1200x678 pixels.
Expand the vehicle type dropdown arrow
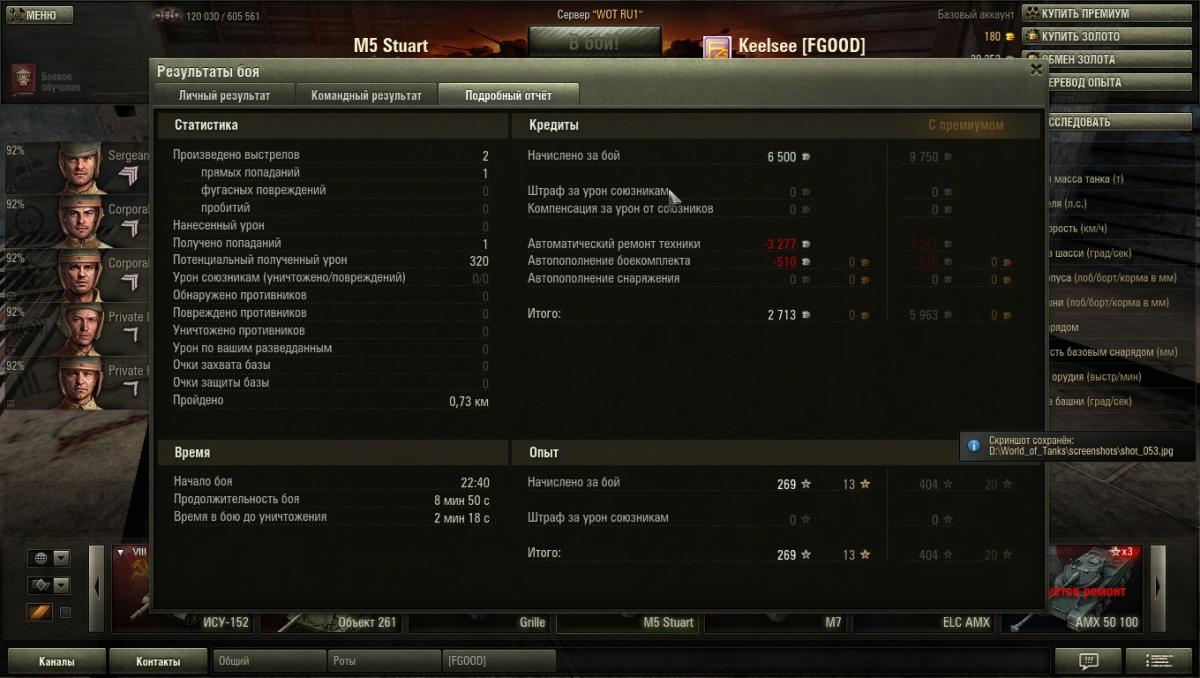(x=61, y=585)
